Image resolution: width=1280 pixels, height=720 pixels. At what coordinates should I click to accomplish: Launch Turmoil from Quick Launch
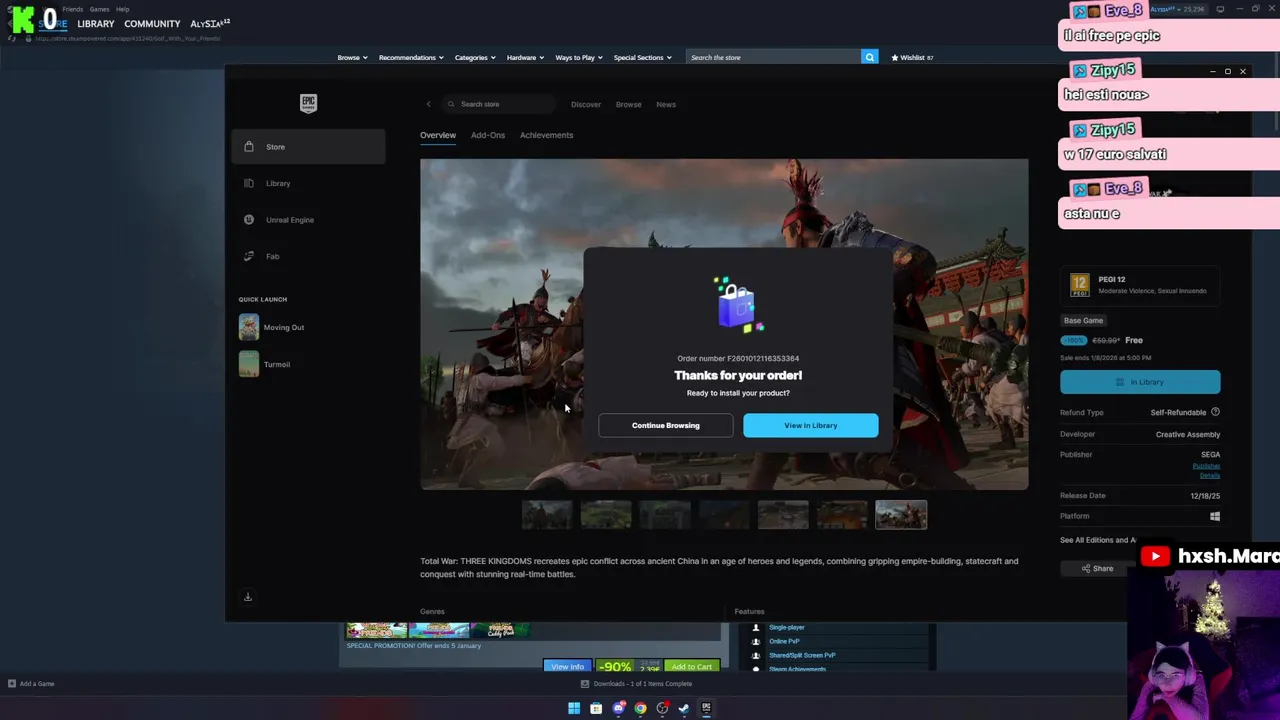point(265,364)
